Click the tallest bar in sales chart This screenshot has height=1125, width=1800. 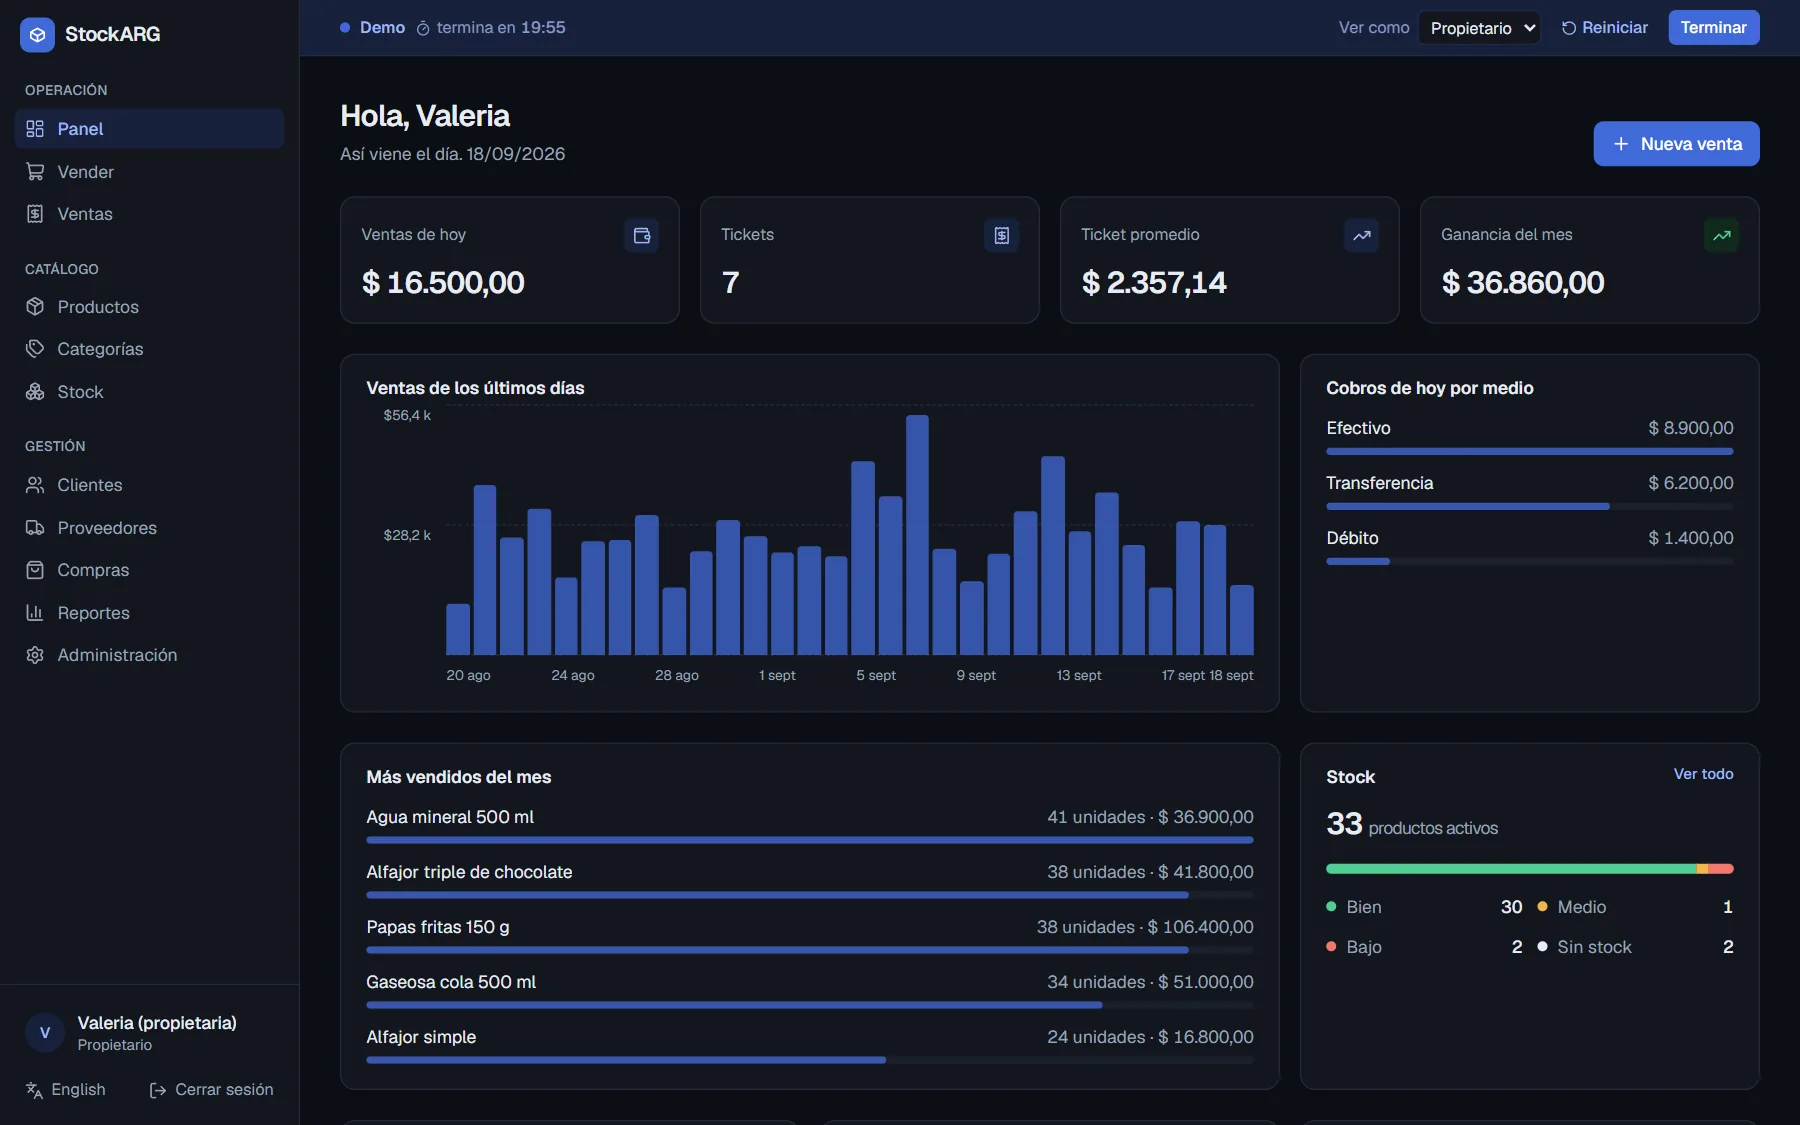pos(917,535)
